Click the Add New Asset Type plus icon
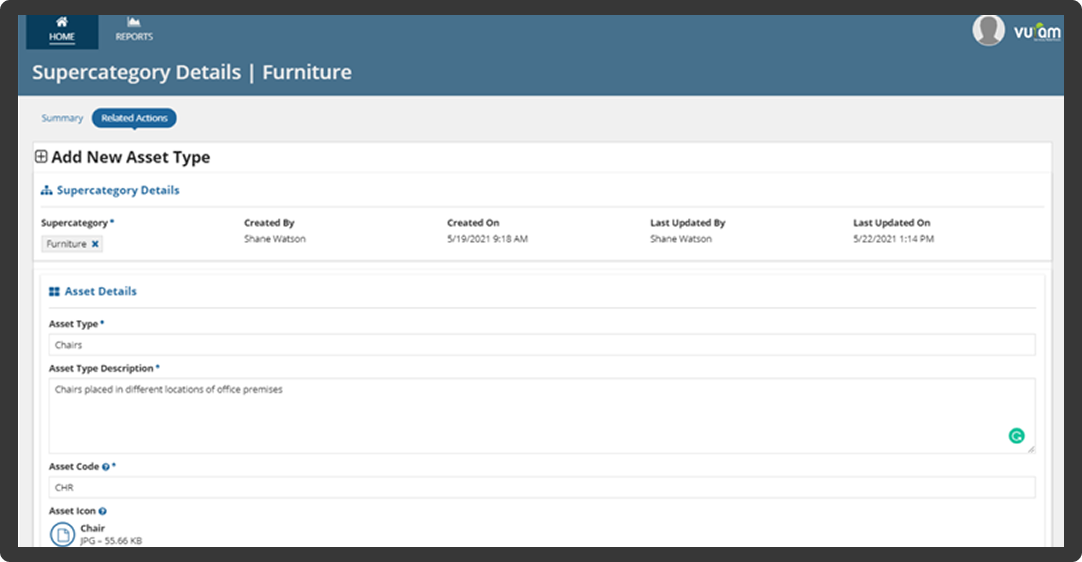Image resolution: width=1082 pixels, height=562 pixels. point(41,157)
